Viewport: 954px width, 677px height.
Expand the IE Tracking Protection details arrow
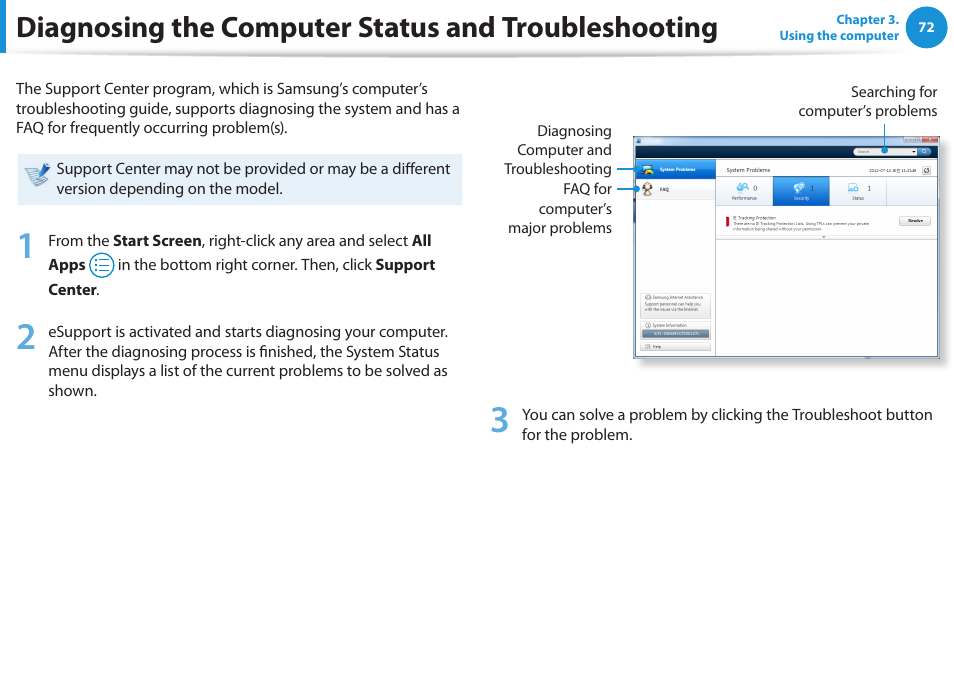[824, 237]
